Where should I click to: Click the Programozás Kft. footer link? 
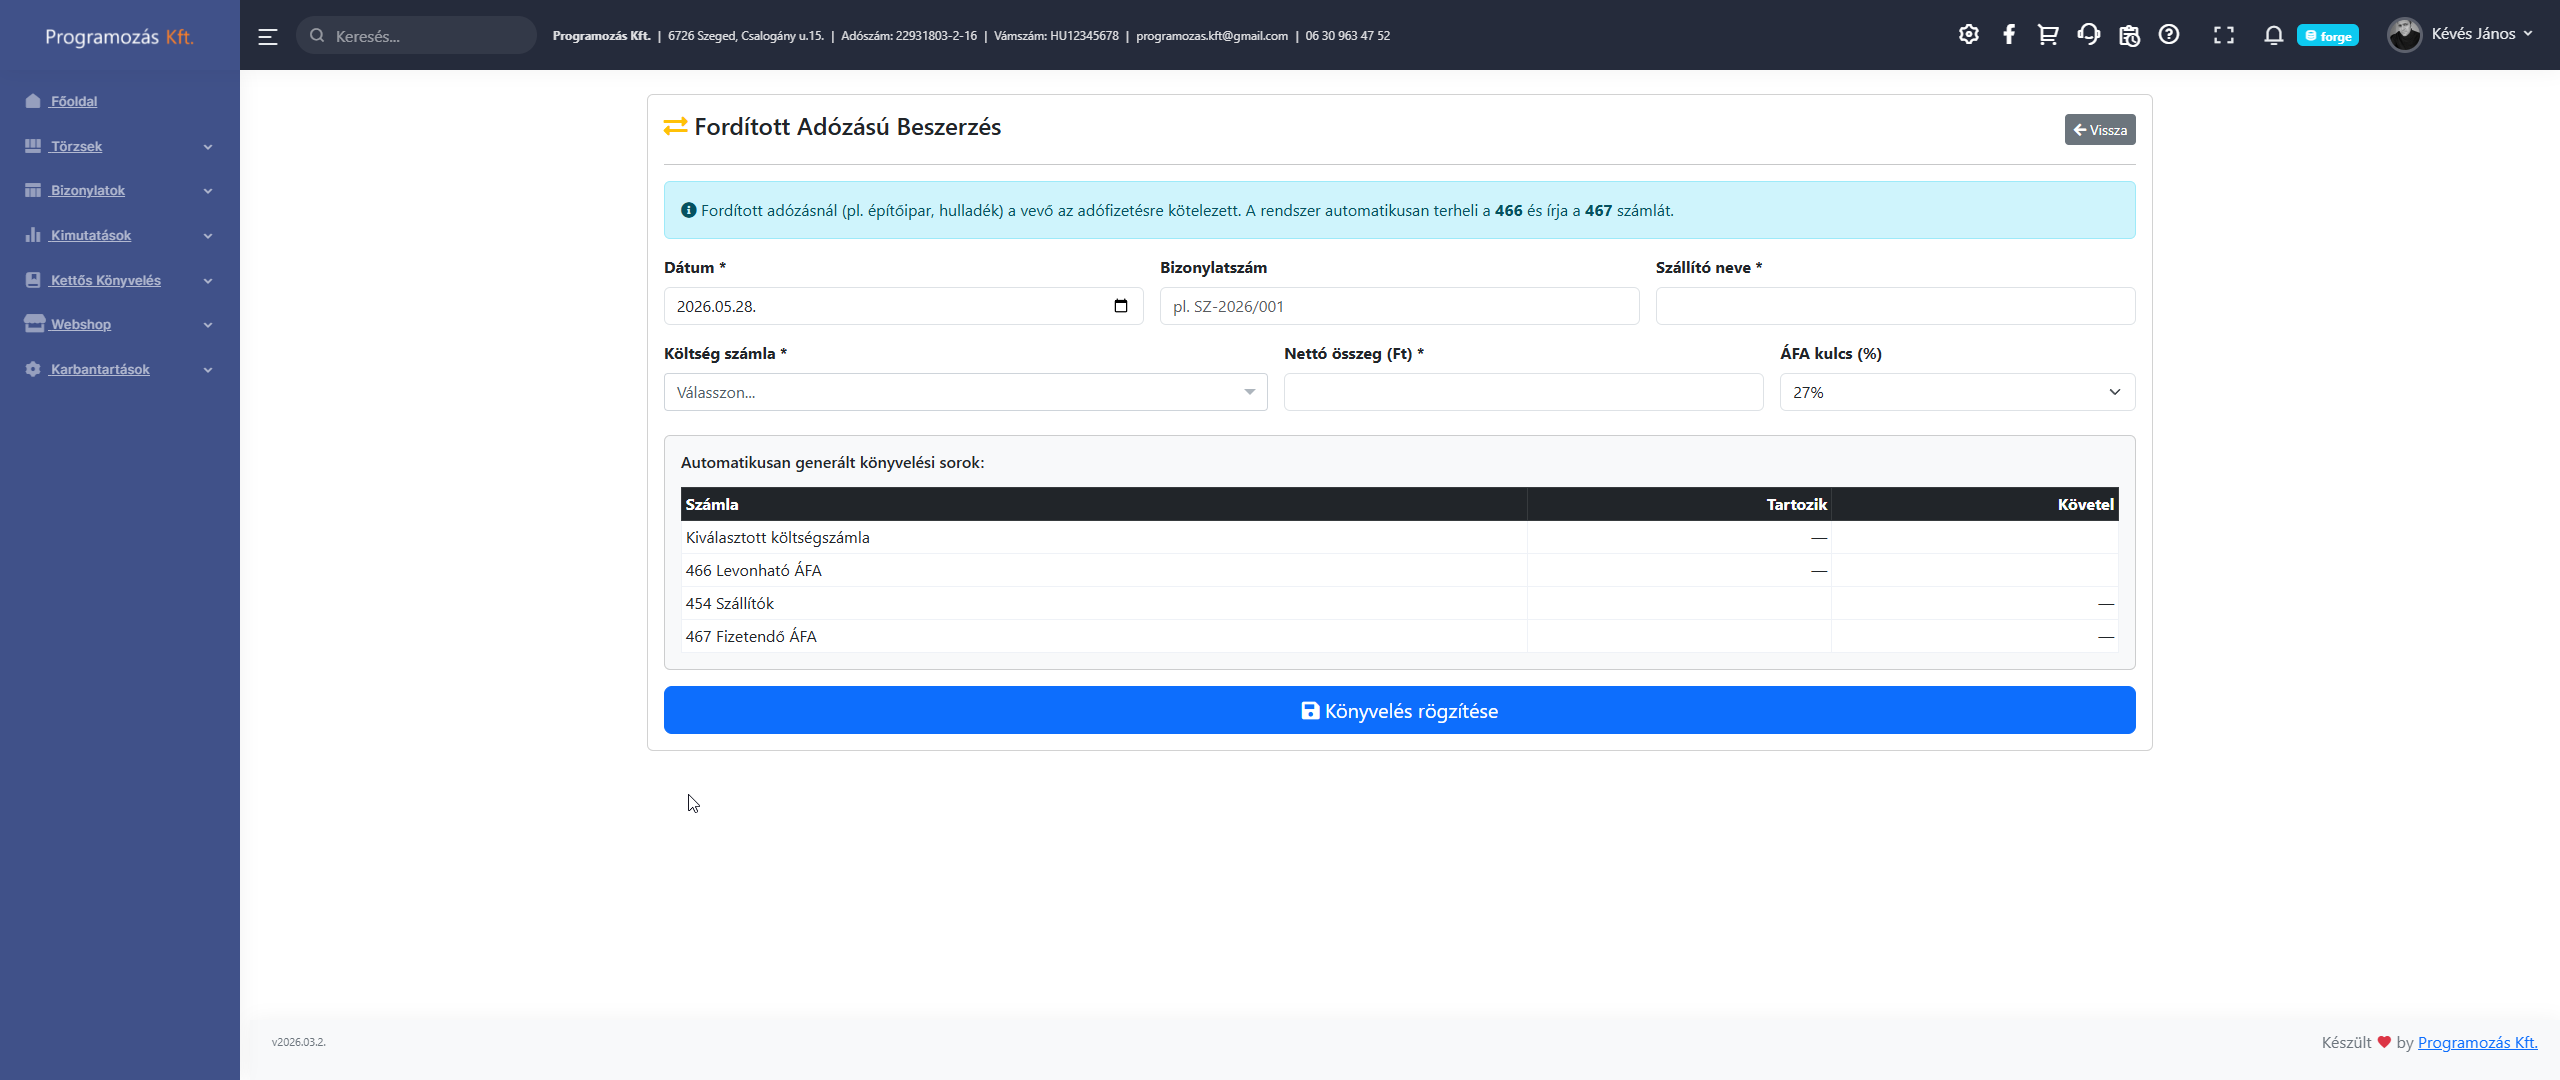coord(2477,1042)
